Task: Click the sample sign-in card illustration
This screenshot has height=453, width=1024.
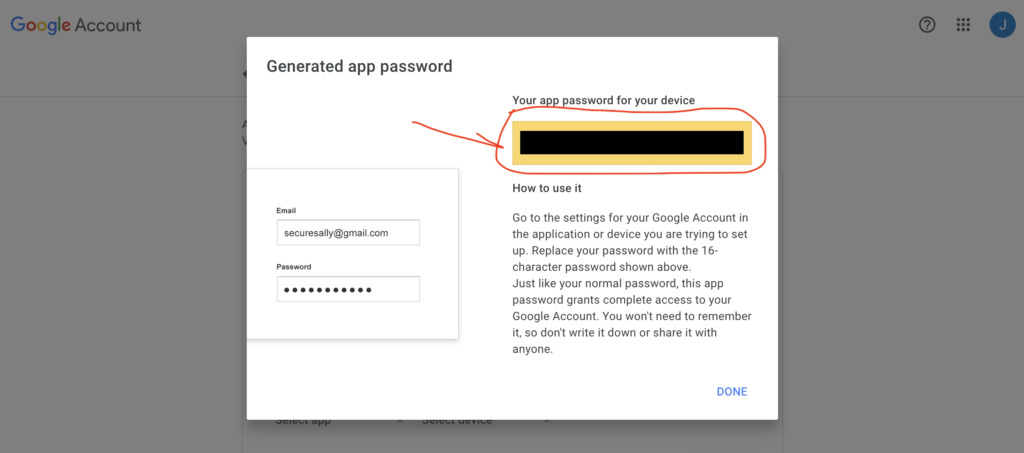Action: click(352, 320)
